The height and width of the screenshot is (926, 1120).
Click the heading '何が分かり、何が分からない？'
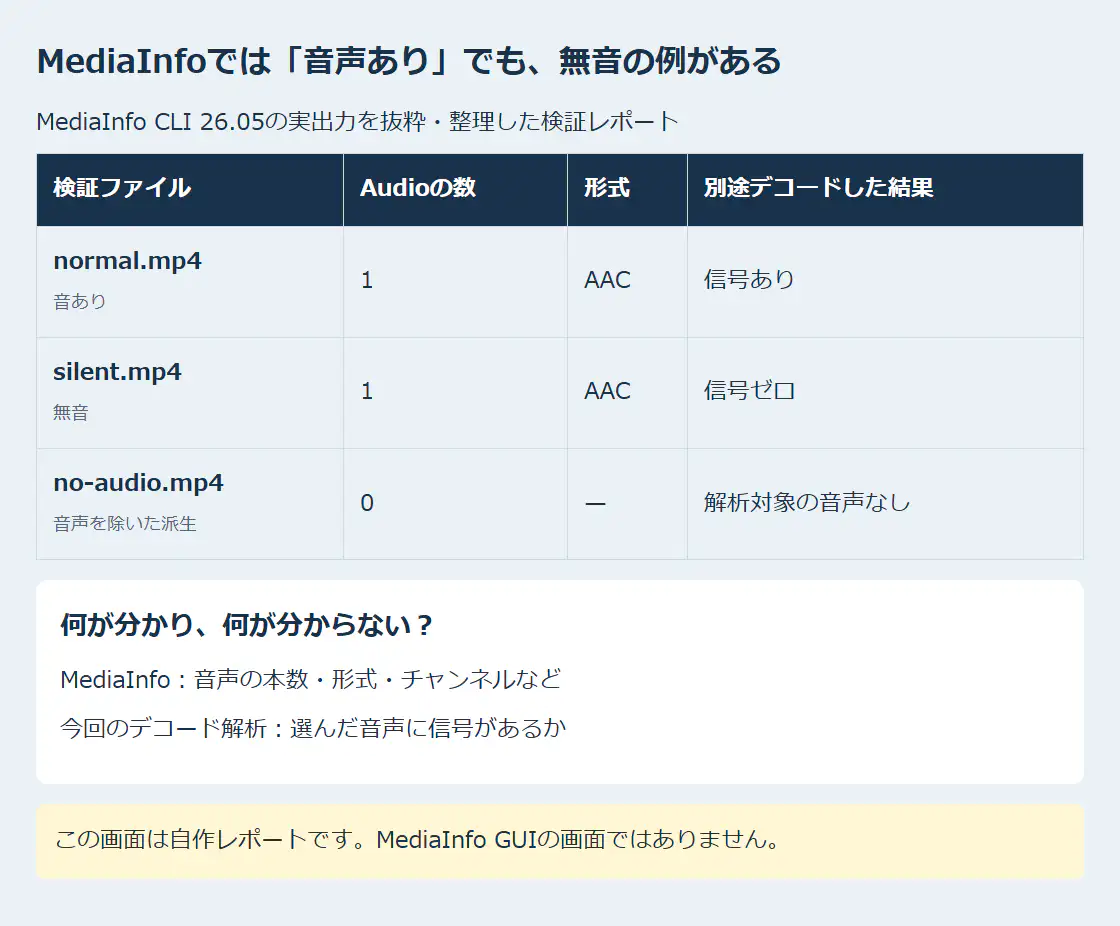click(x=246, y=625)
